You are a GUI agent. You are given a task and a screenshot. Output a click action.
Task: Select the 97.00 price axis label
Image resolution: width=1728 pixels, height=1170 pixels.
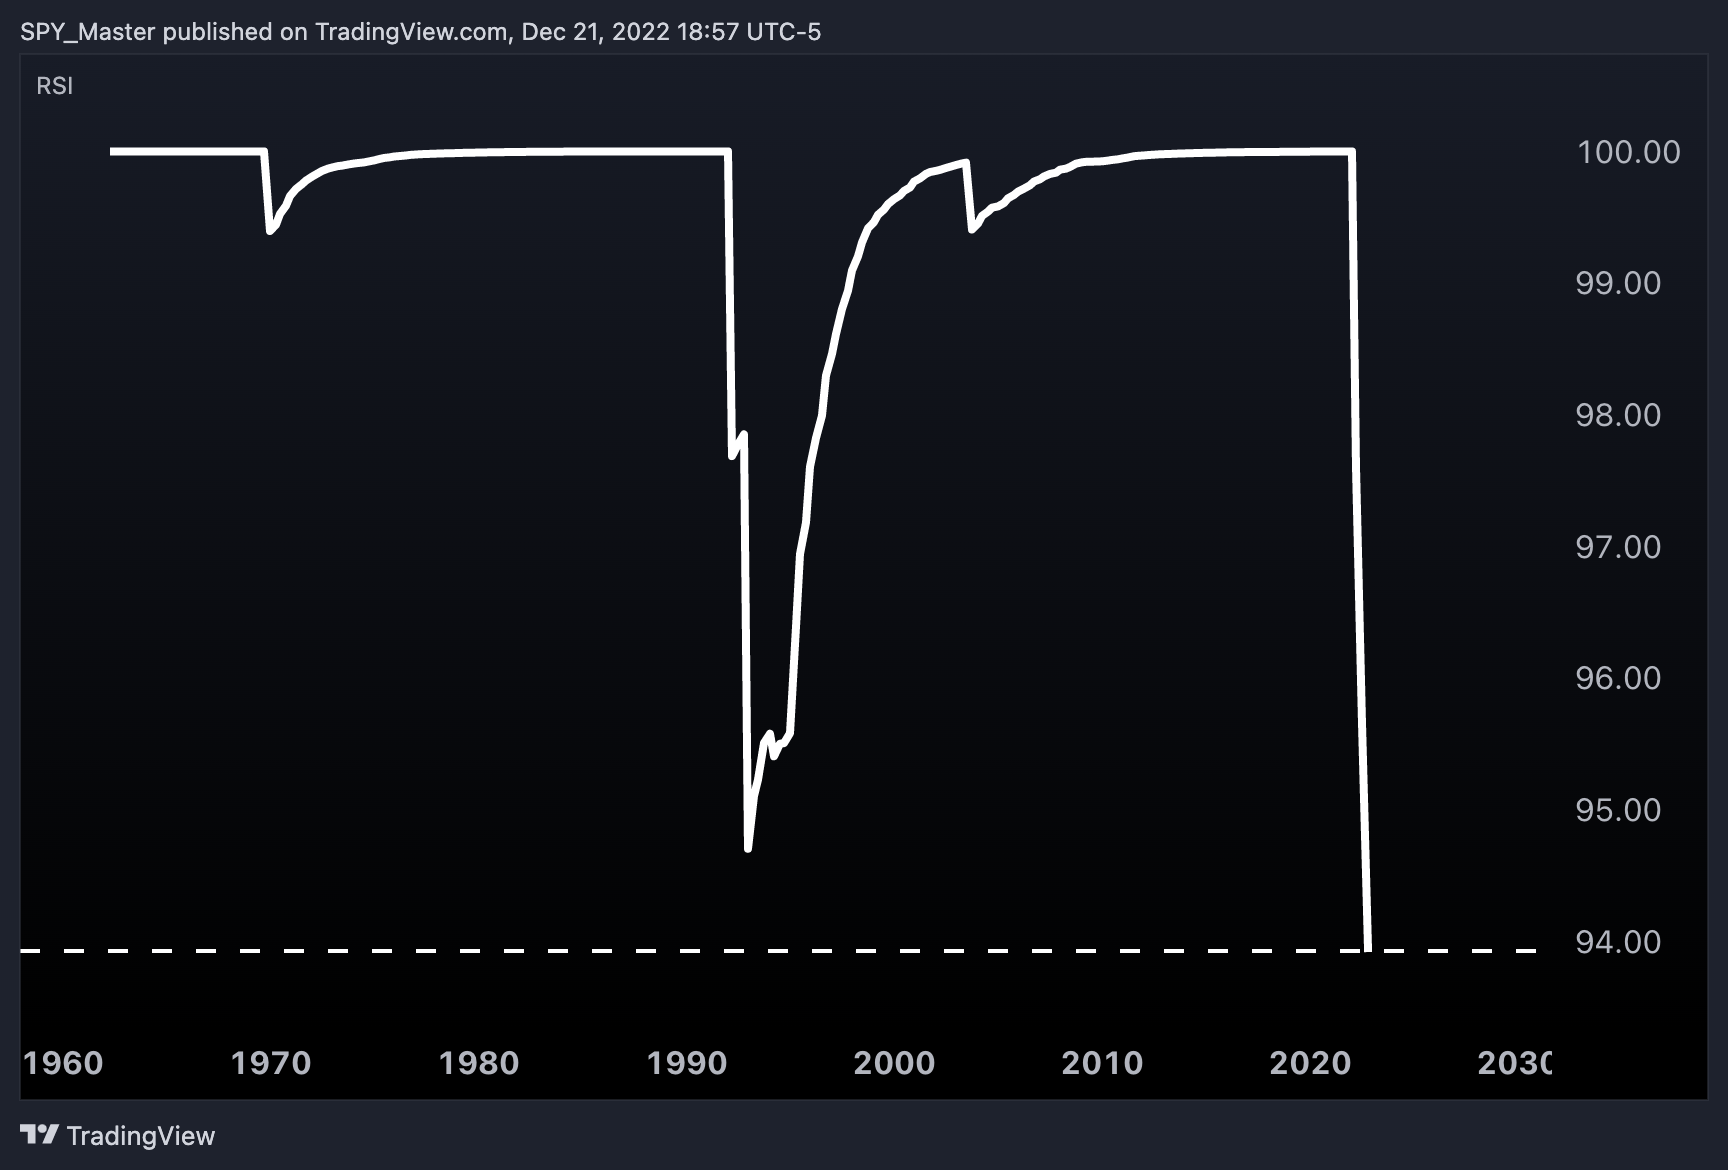[x=1618, y=547]
